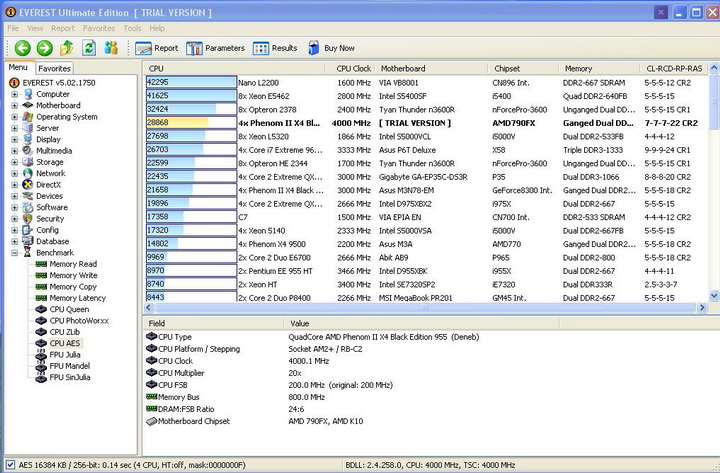Viewport: 720px width, 473px height.
Task: Click the Up level arrow icon
Action: (67, 48)
